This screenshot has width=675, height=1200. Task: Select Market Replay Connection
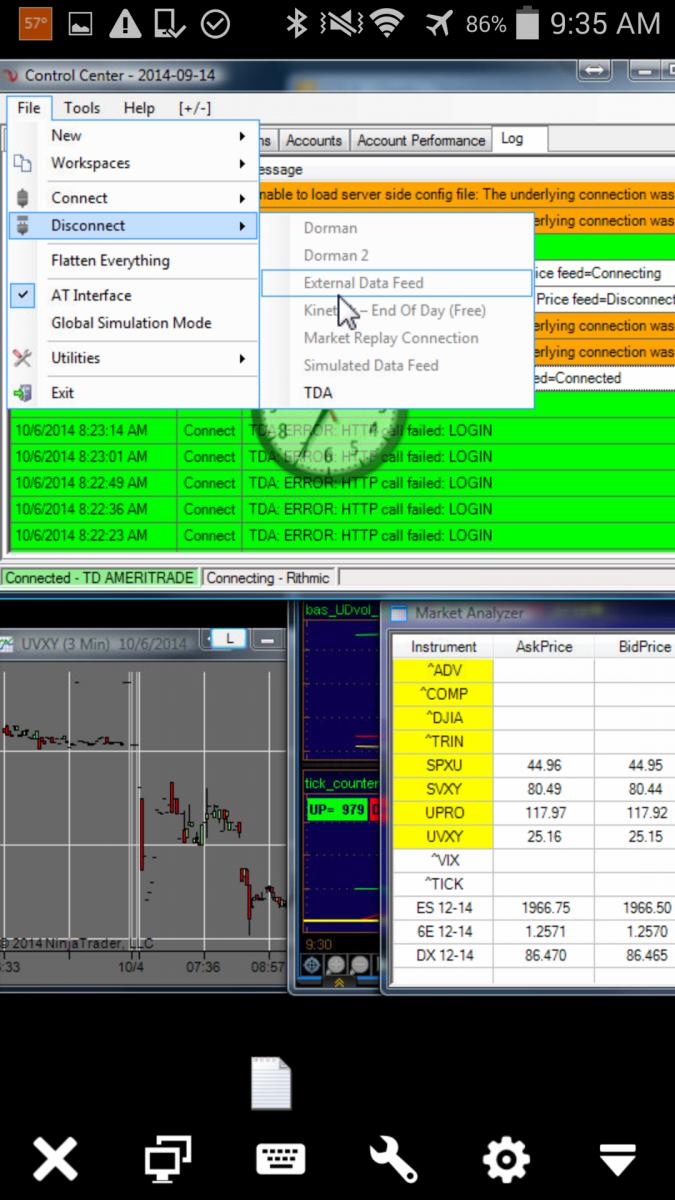click(x=391, y=338)
